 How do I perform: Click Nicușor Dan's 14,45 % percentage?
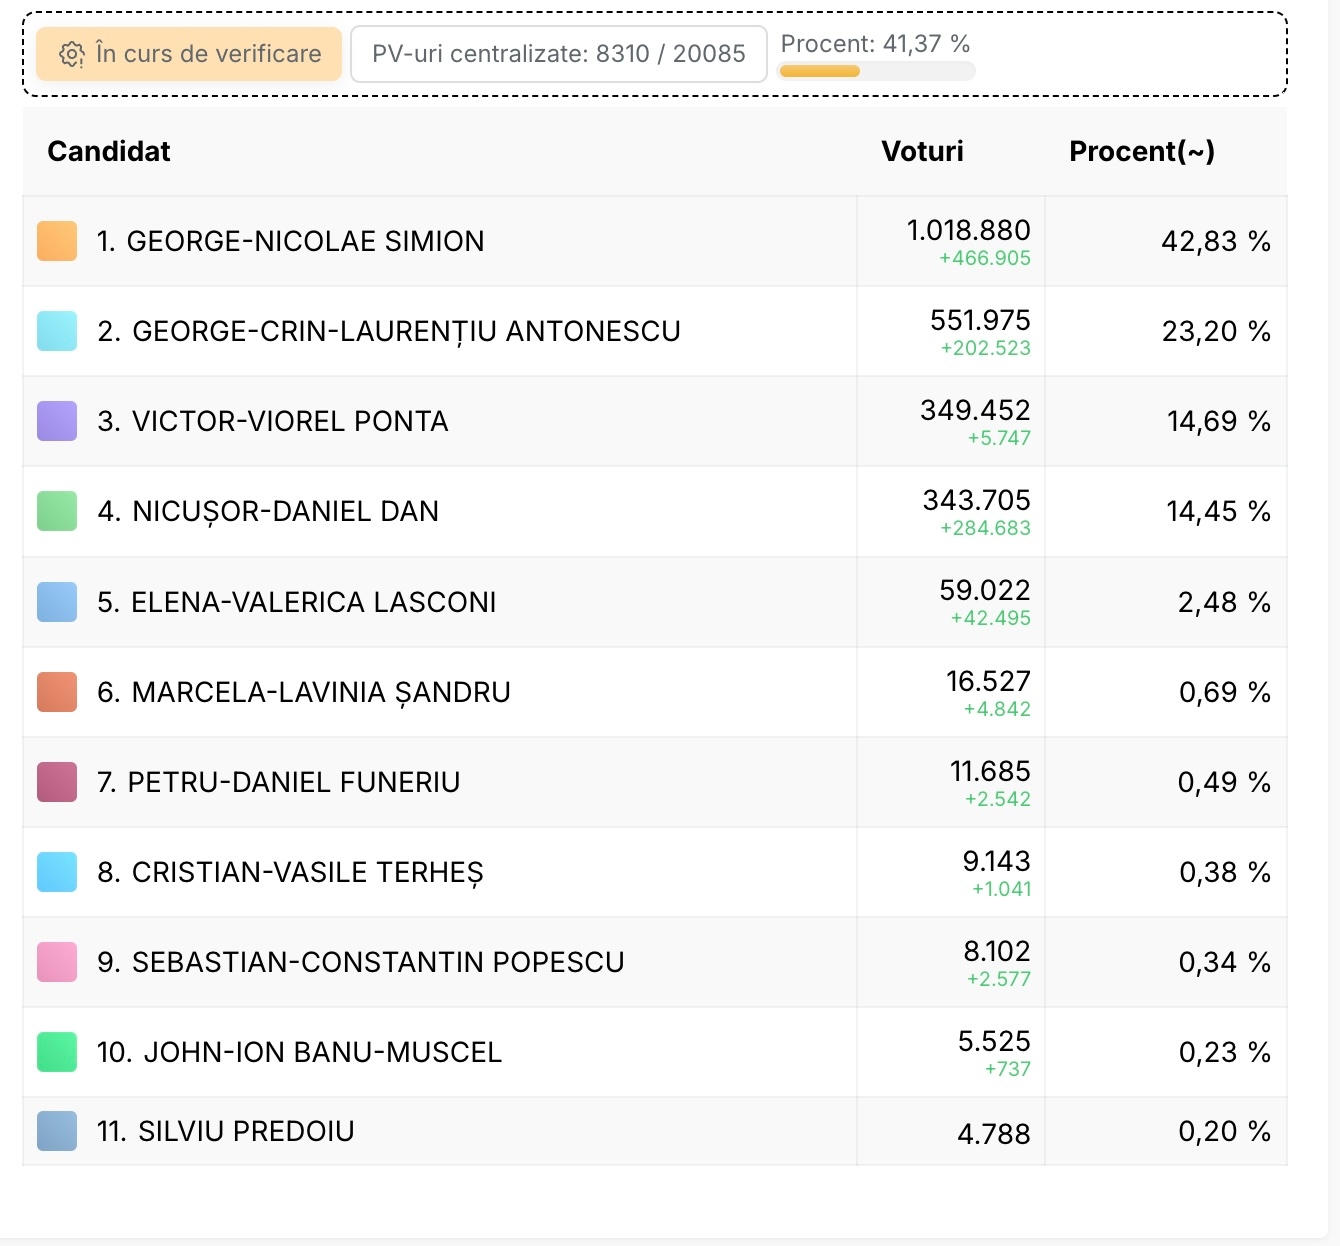[1217, 512]
